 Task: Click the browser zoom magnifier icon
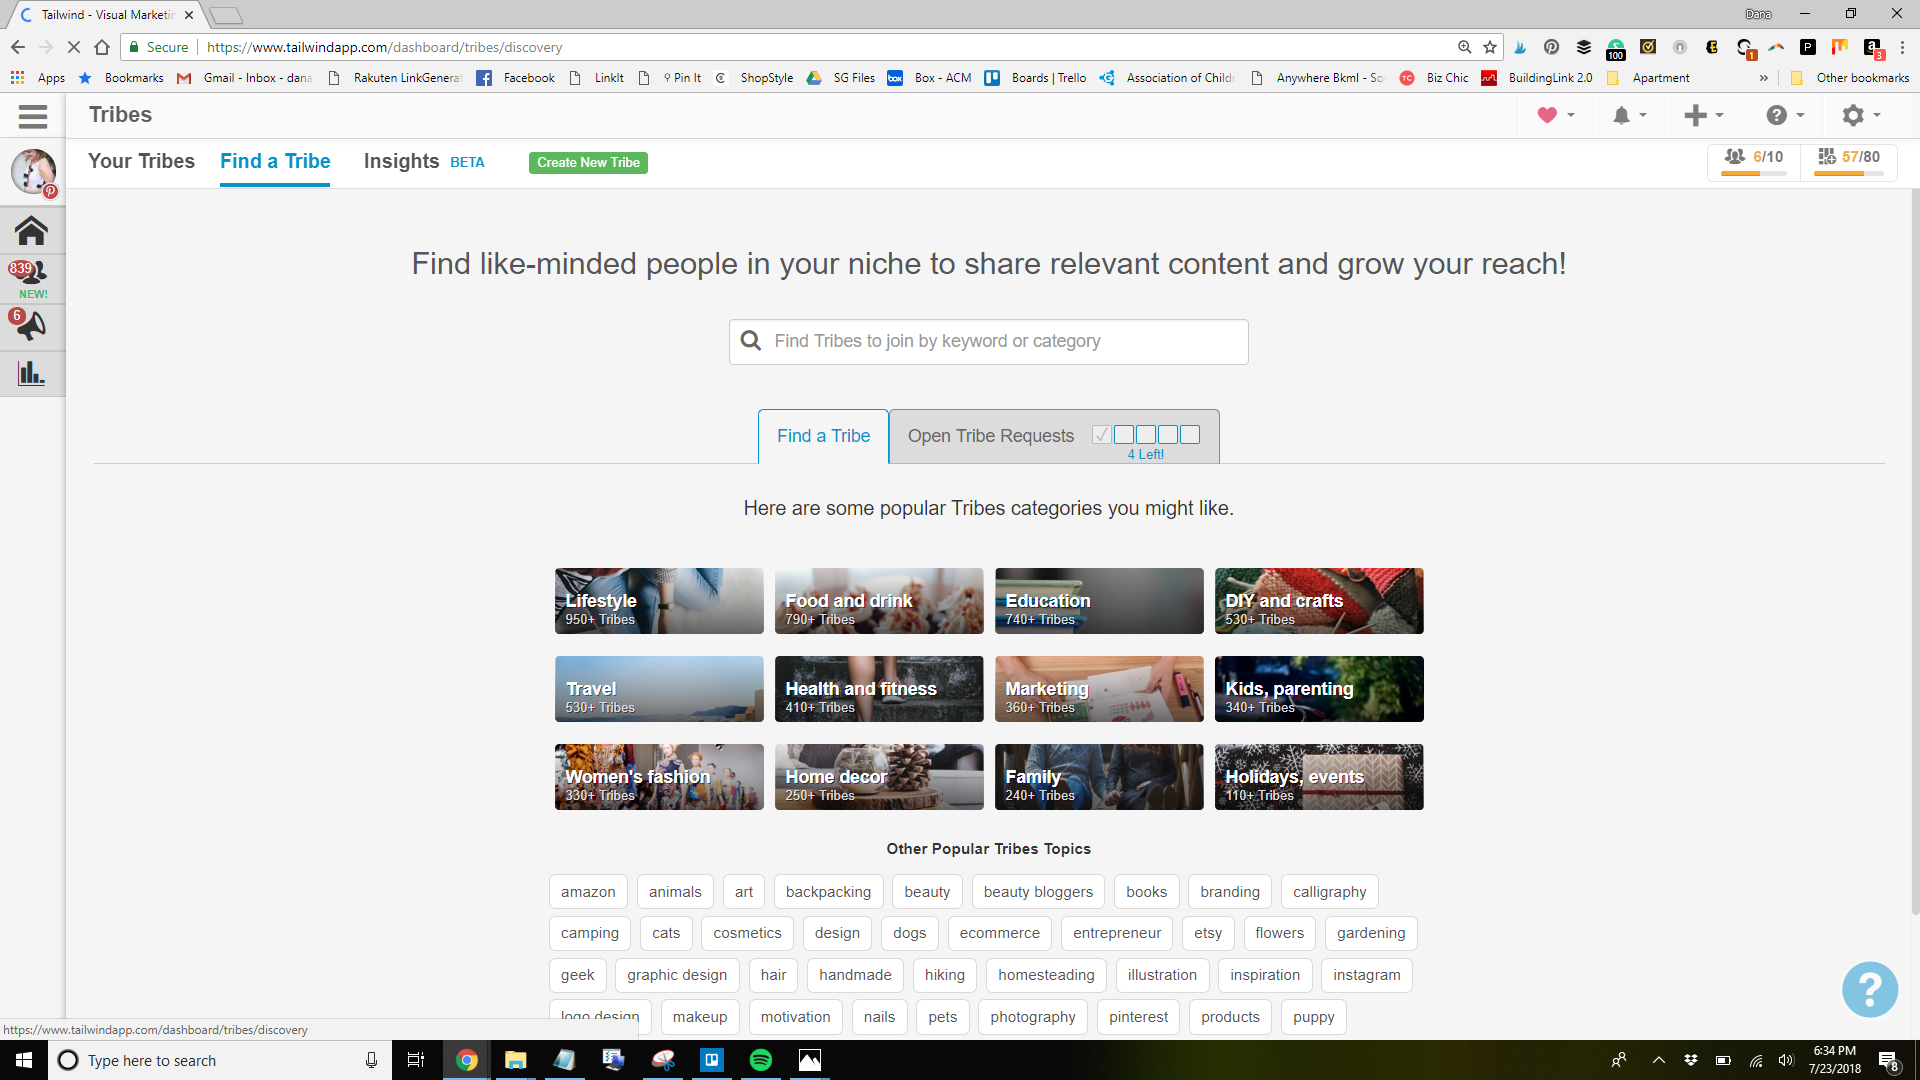1464,47
